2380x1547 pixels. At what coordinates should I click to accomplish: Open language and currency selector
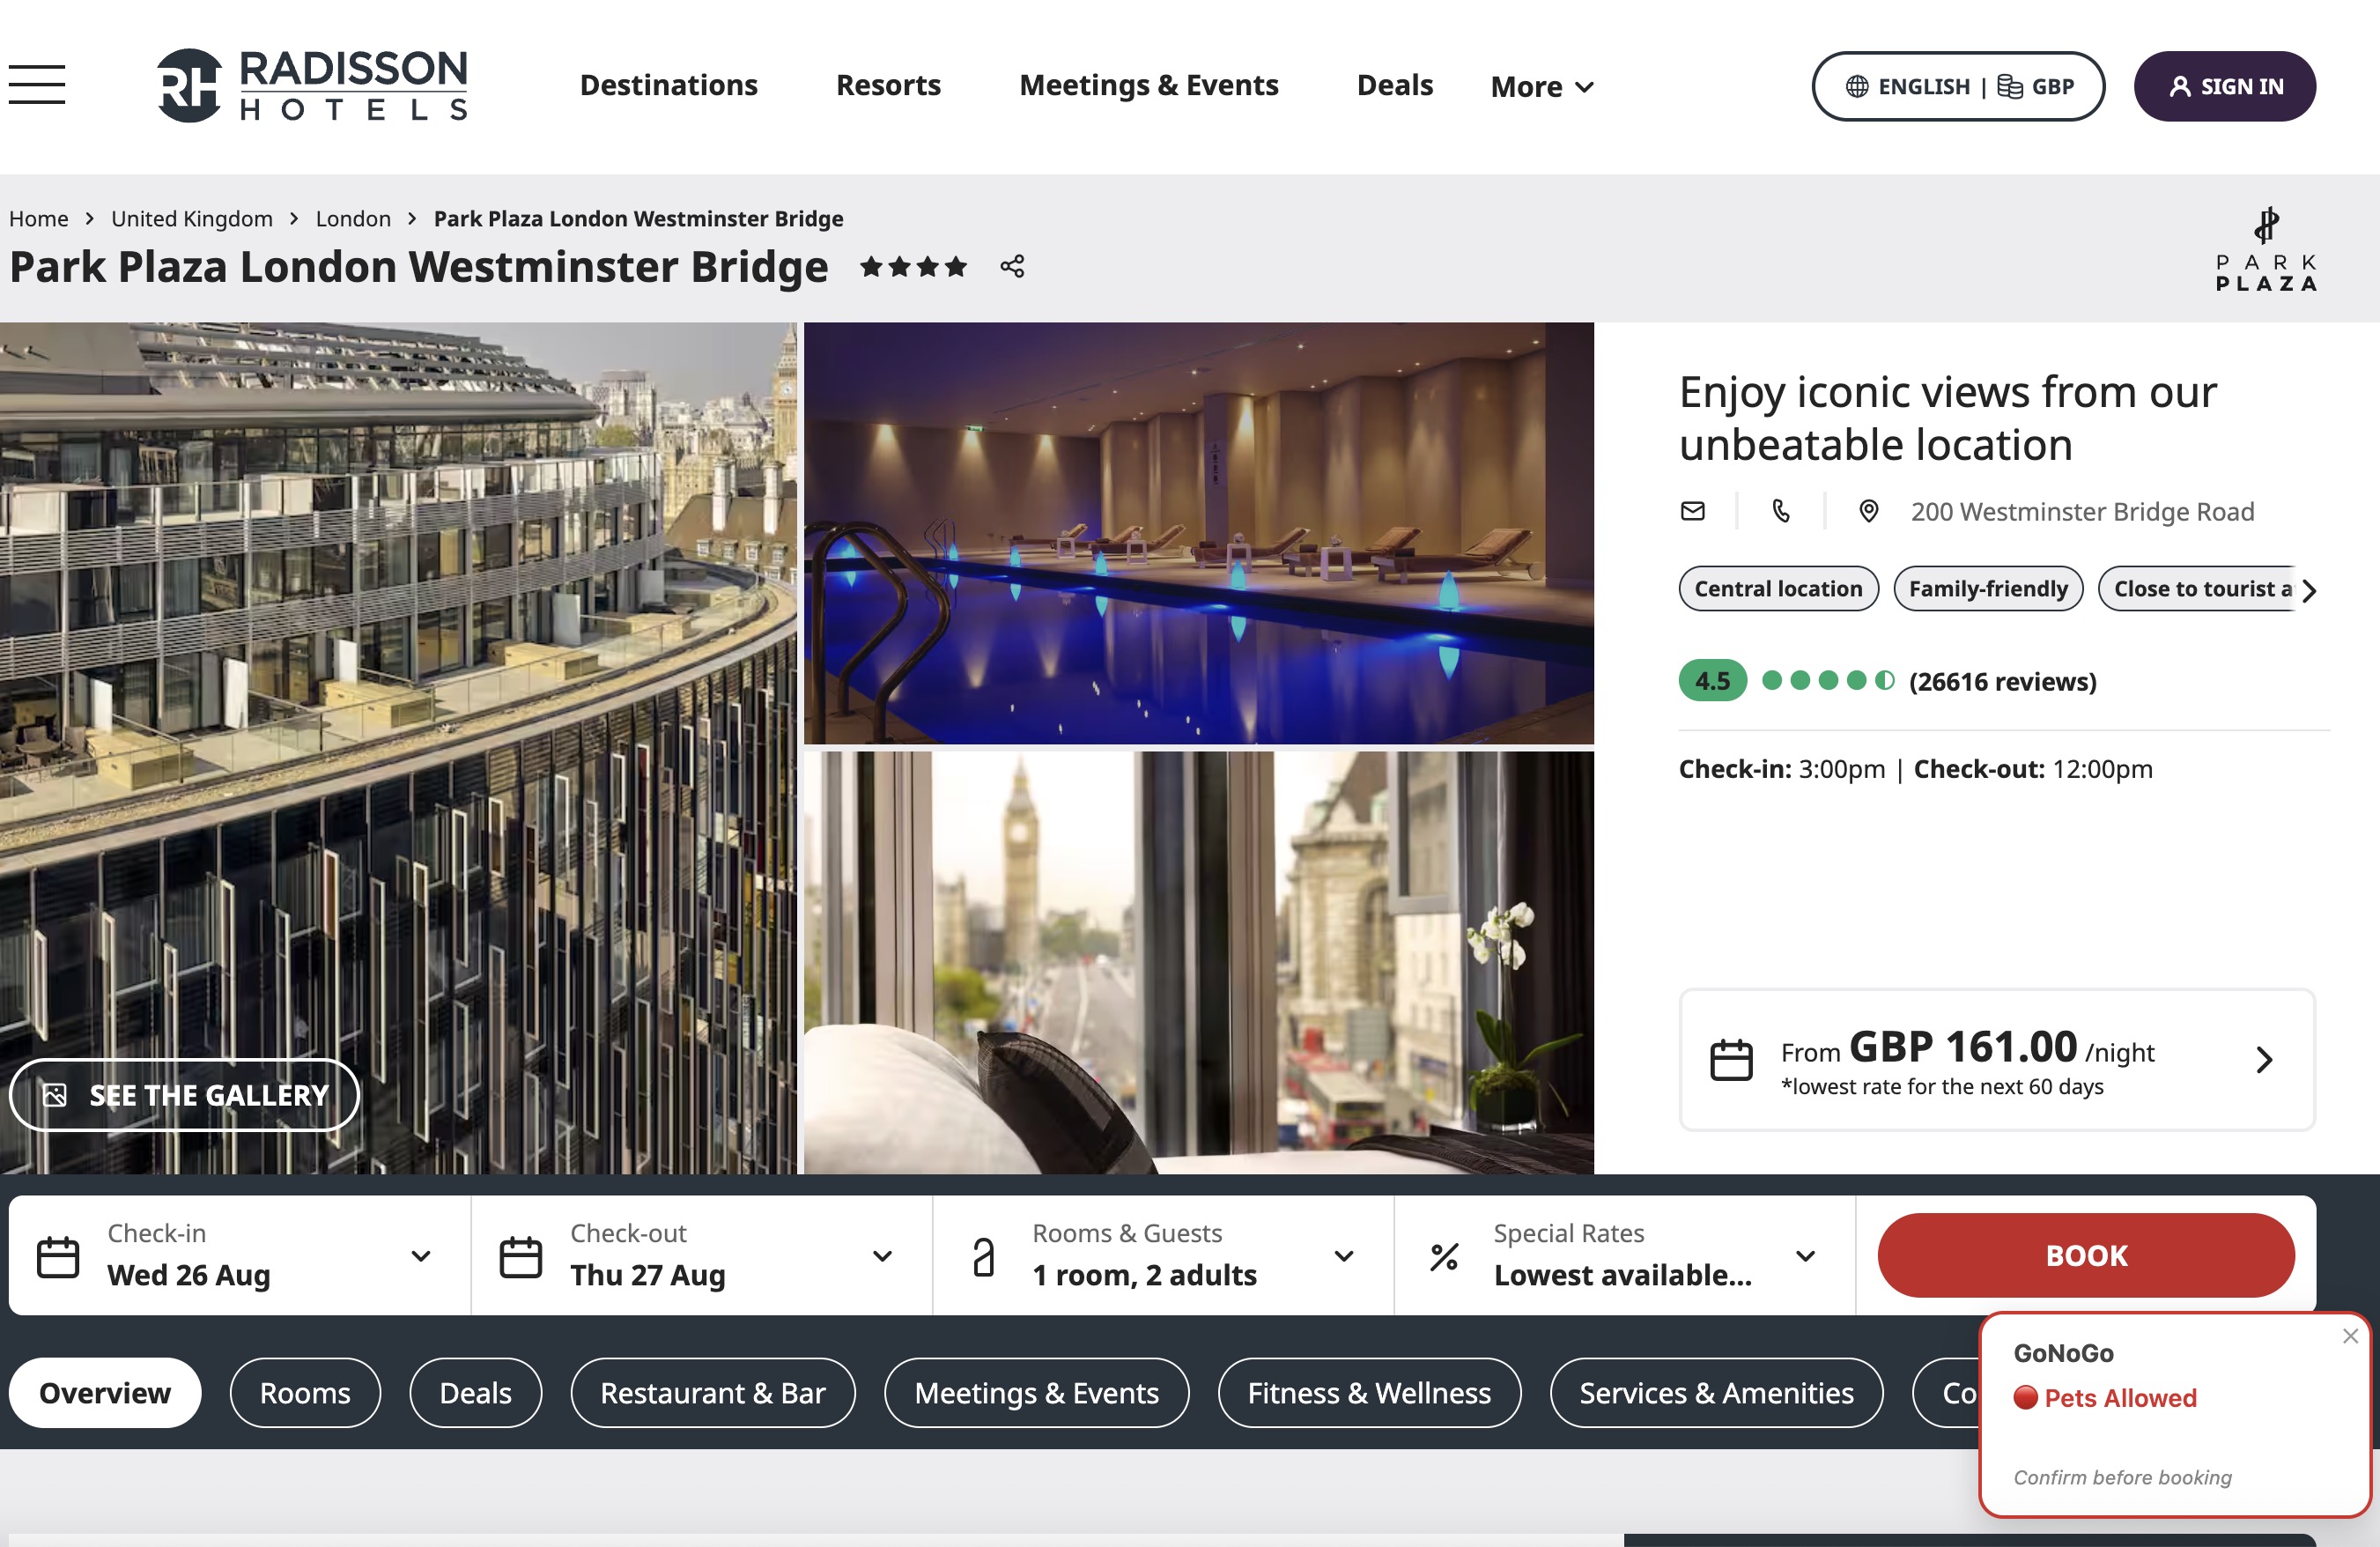click(1958, 86)
